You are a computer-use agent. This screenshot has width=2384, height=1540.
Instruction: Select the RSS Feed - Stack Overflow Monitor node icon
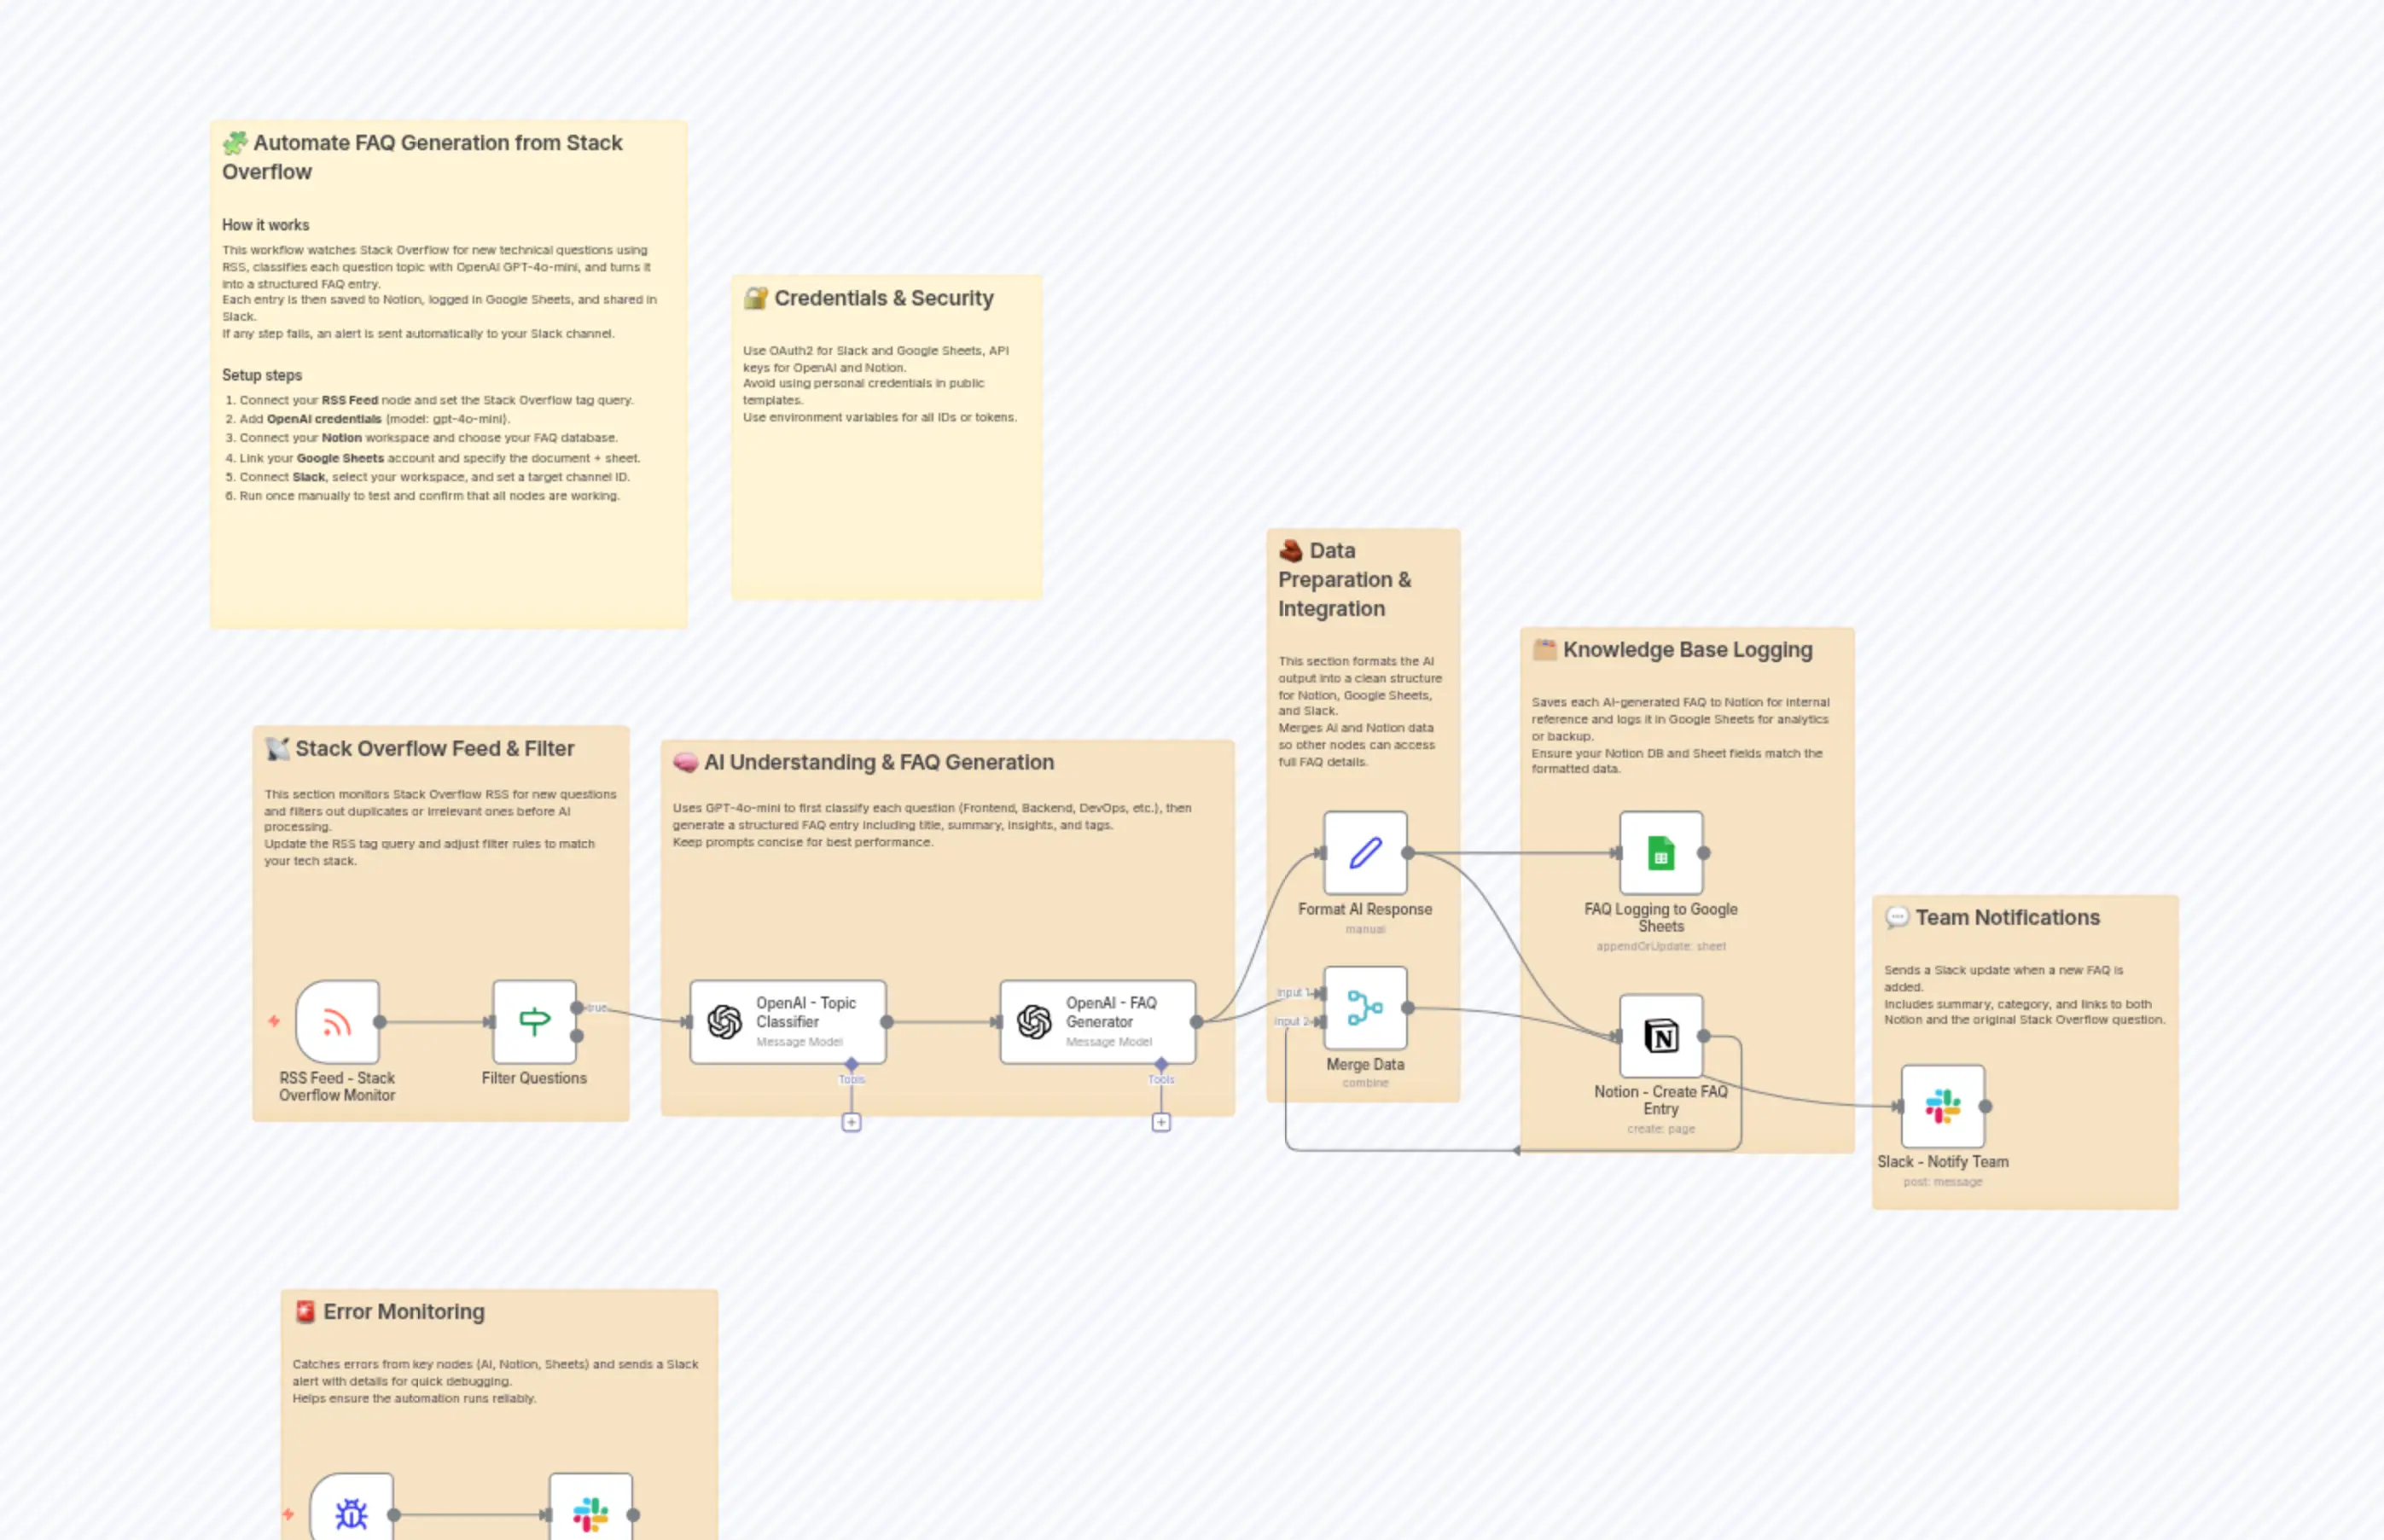[x=337, y=1022]
